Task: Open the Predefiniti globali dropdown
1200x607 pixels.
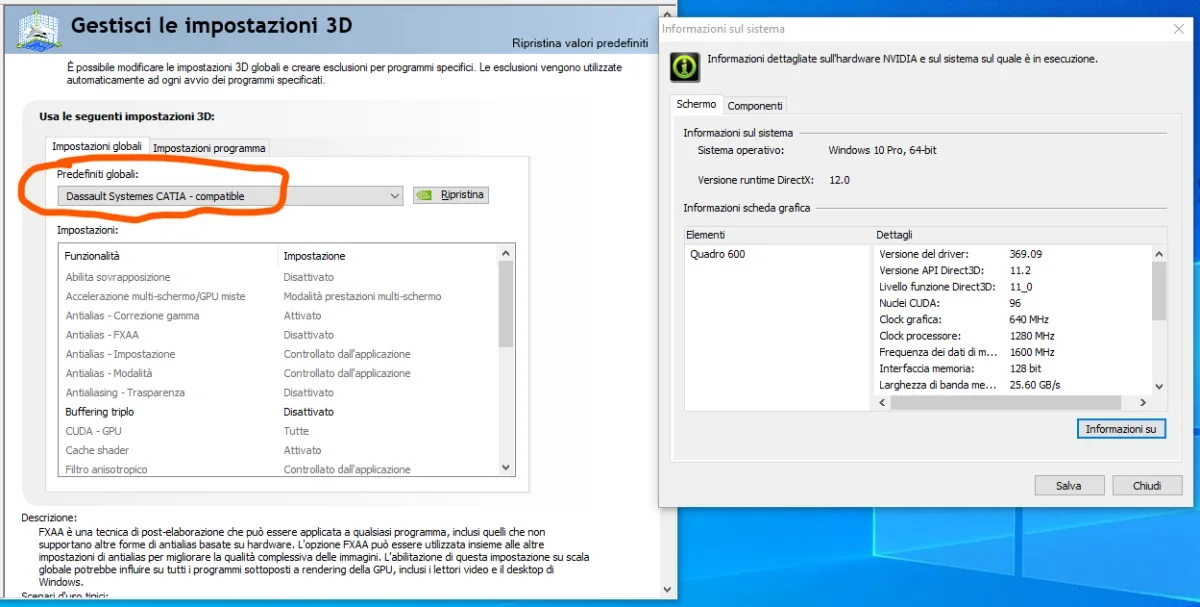Action: [230, 196]
